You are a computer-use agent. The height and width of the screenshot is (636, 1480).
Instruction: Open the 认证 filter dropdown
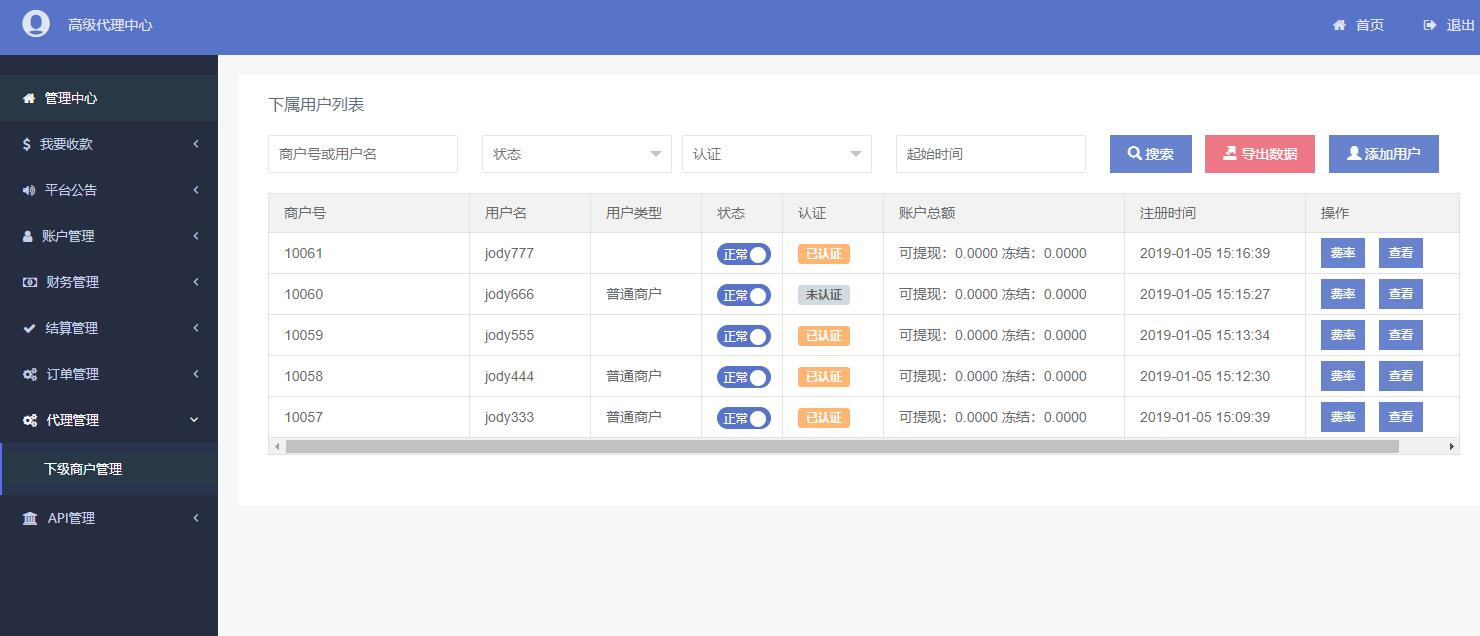[x=776, y=154]
